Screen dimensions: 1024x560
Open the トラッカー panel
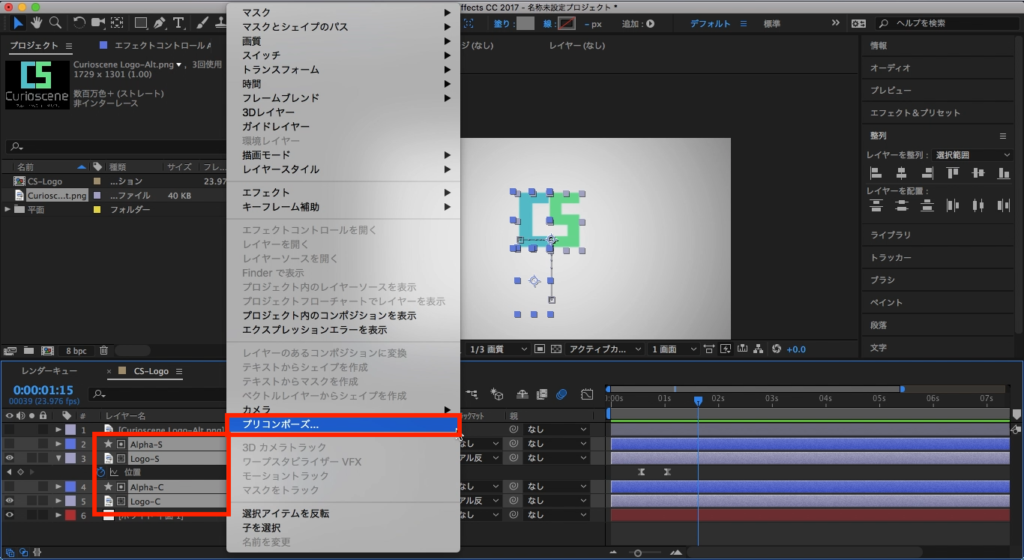click(891, 258)
